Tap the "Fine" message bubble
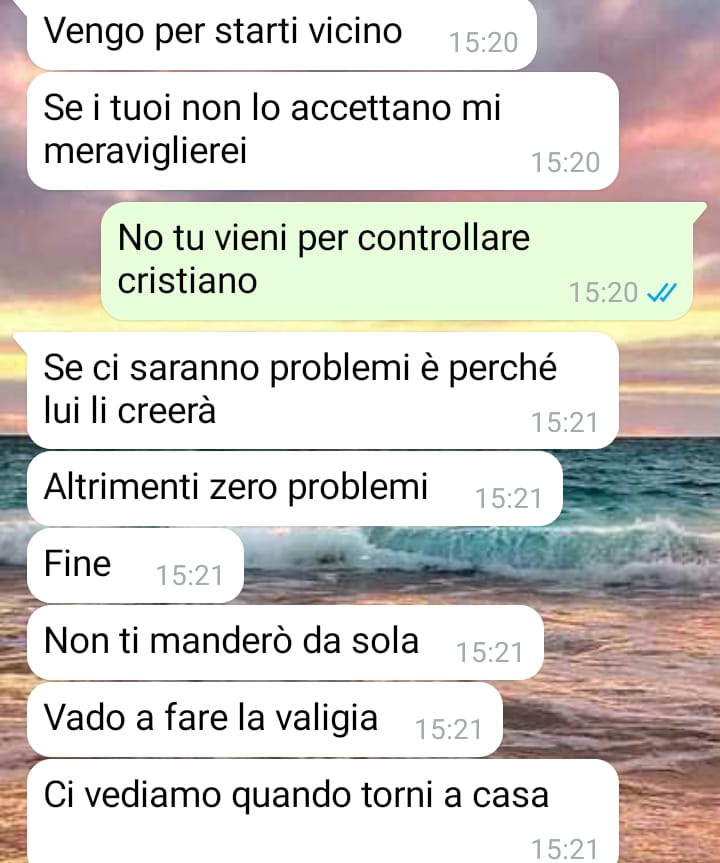The height and width of the screenshot is (863, 720). [x=135, y=565]
